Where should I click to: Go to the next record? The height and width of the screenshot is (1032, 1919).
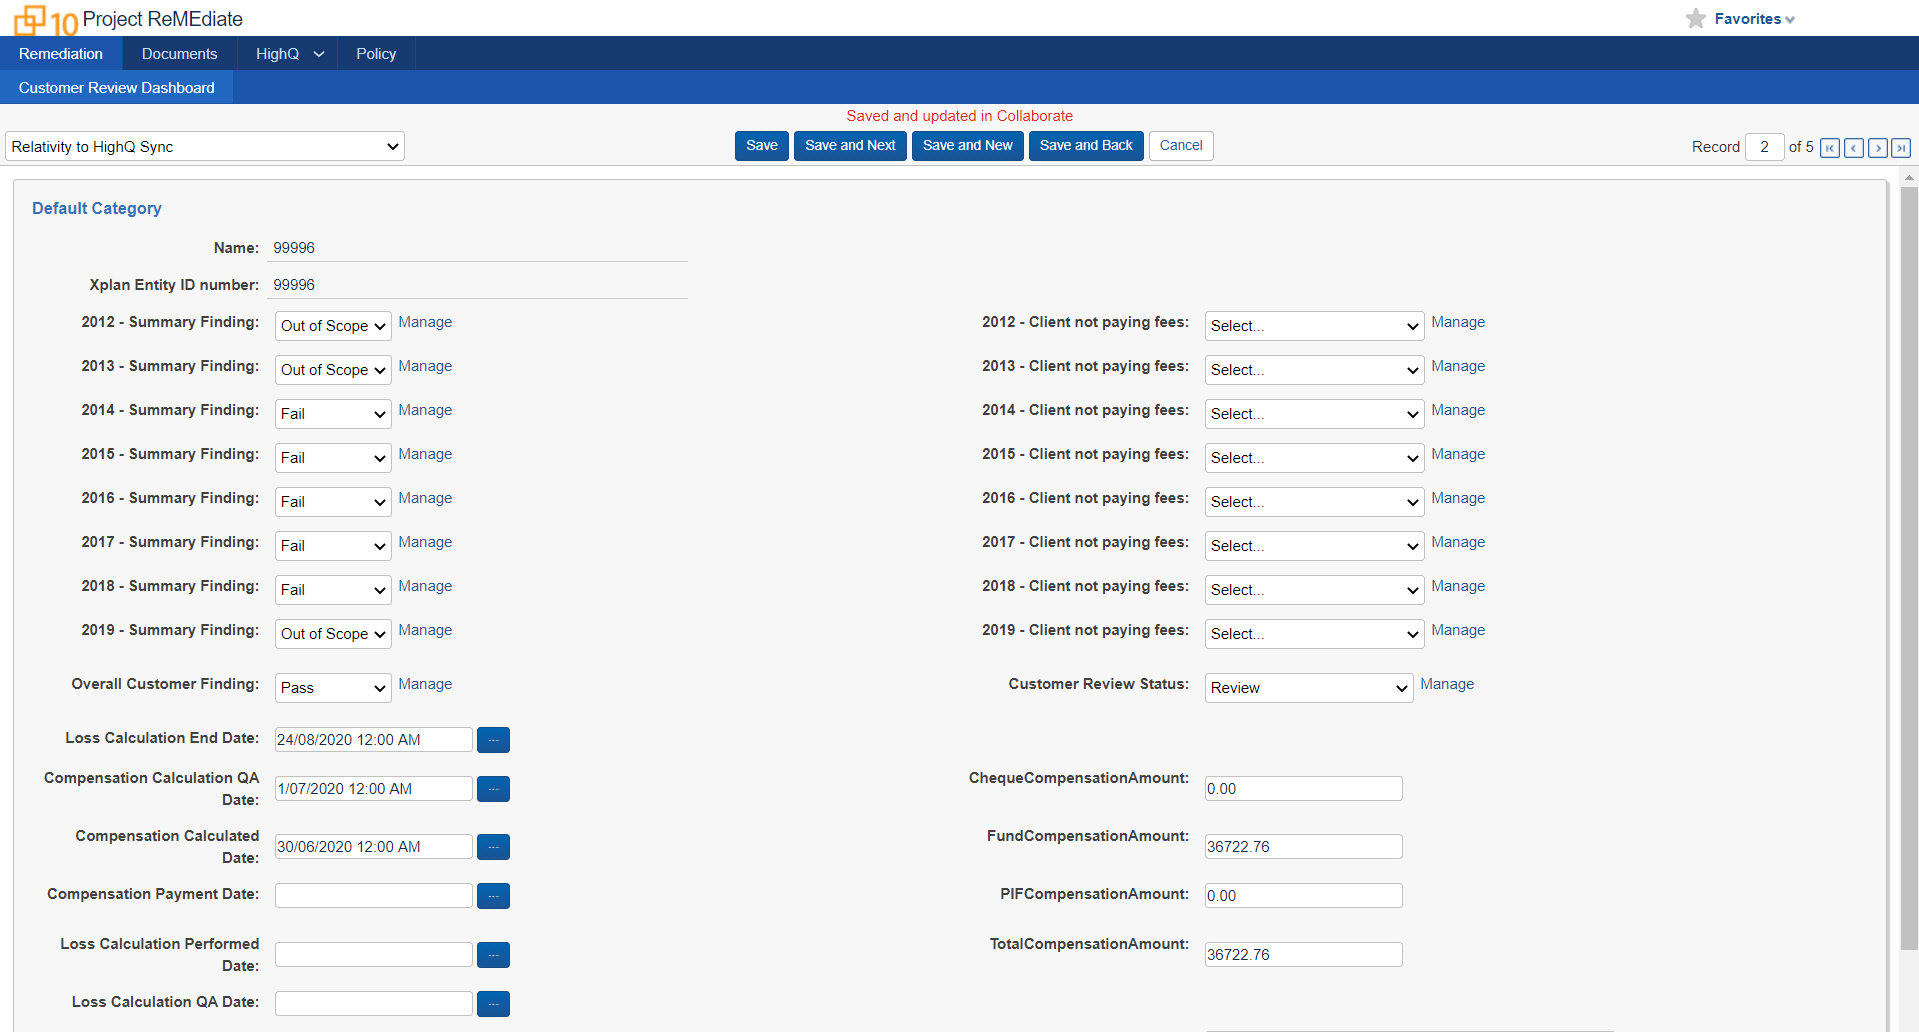coord(1877,147)
